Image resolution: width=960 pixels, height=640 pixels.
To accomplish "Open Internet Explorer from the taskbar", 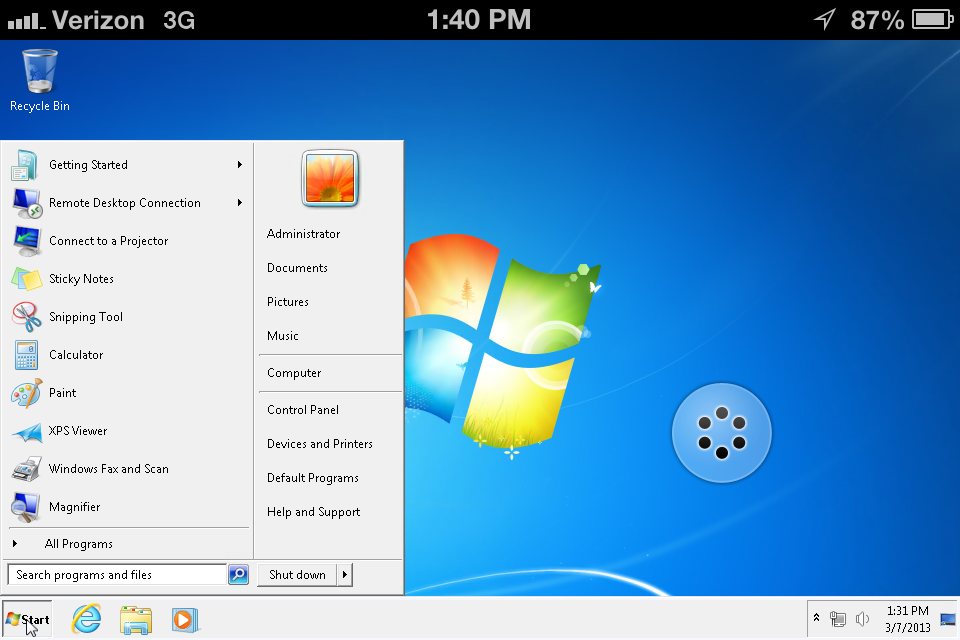I will [x=86, y=619].
